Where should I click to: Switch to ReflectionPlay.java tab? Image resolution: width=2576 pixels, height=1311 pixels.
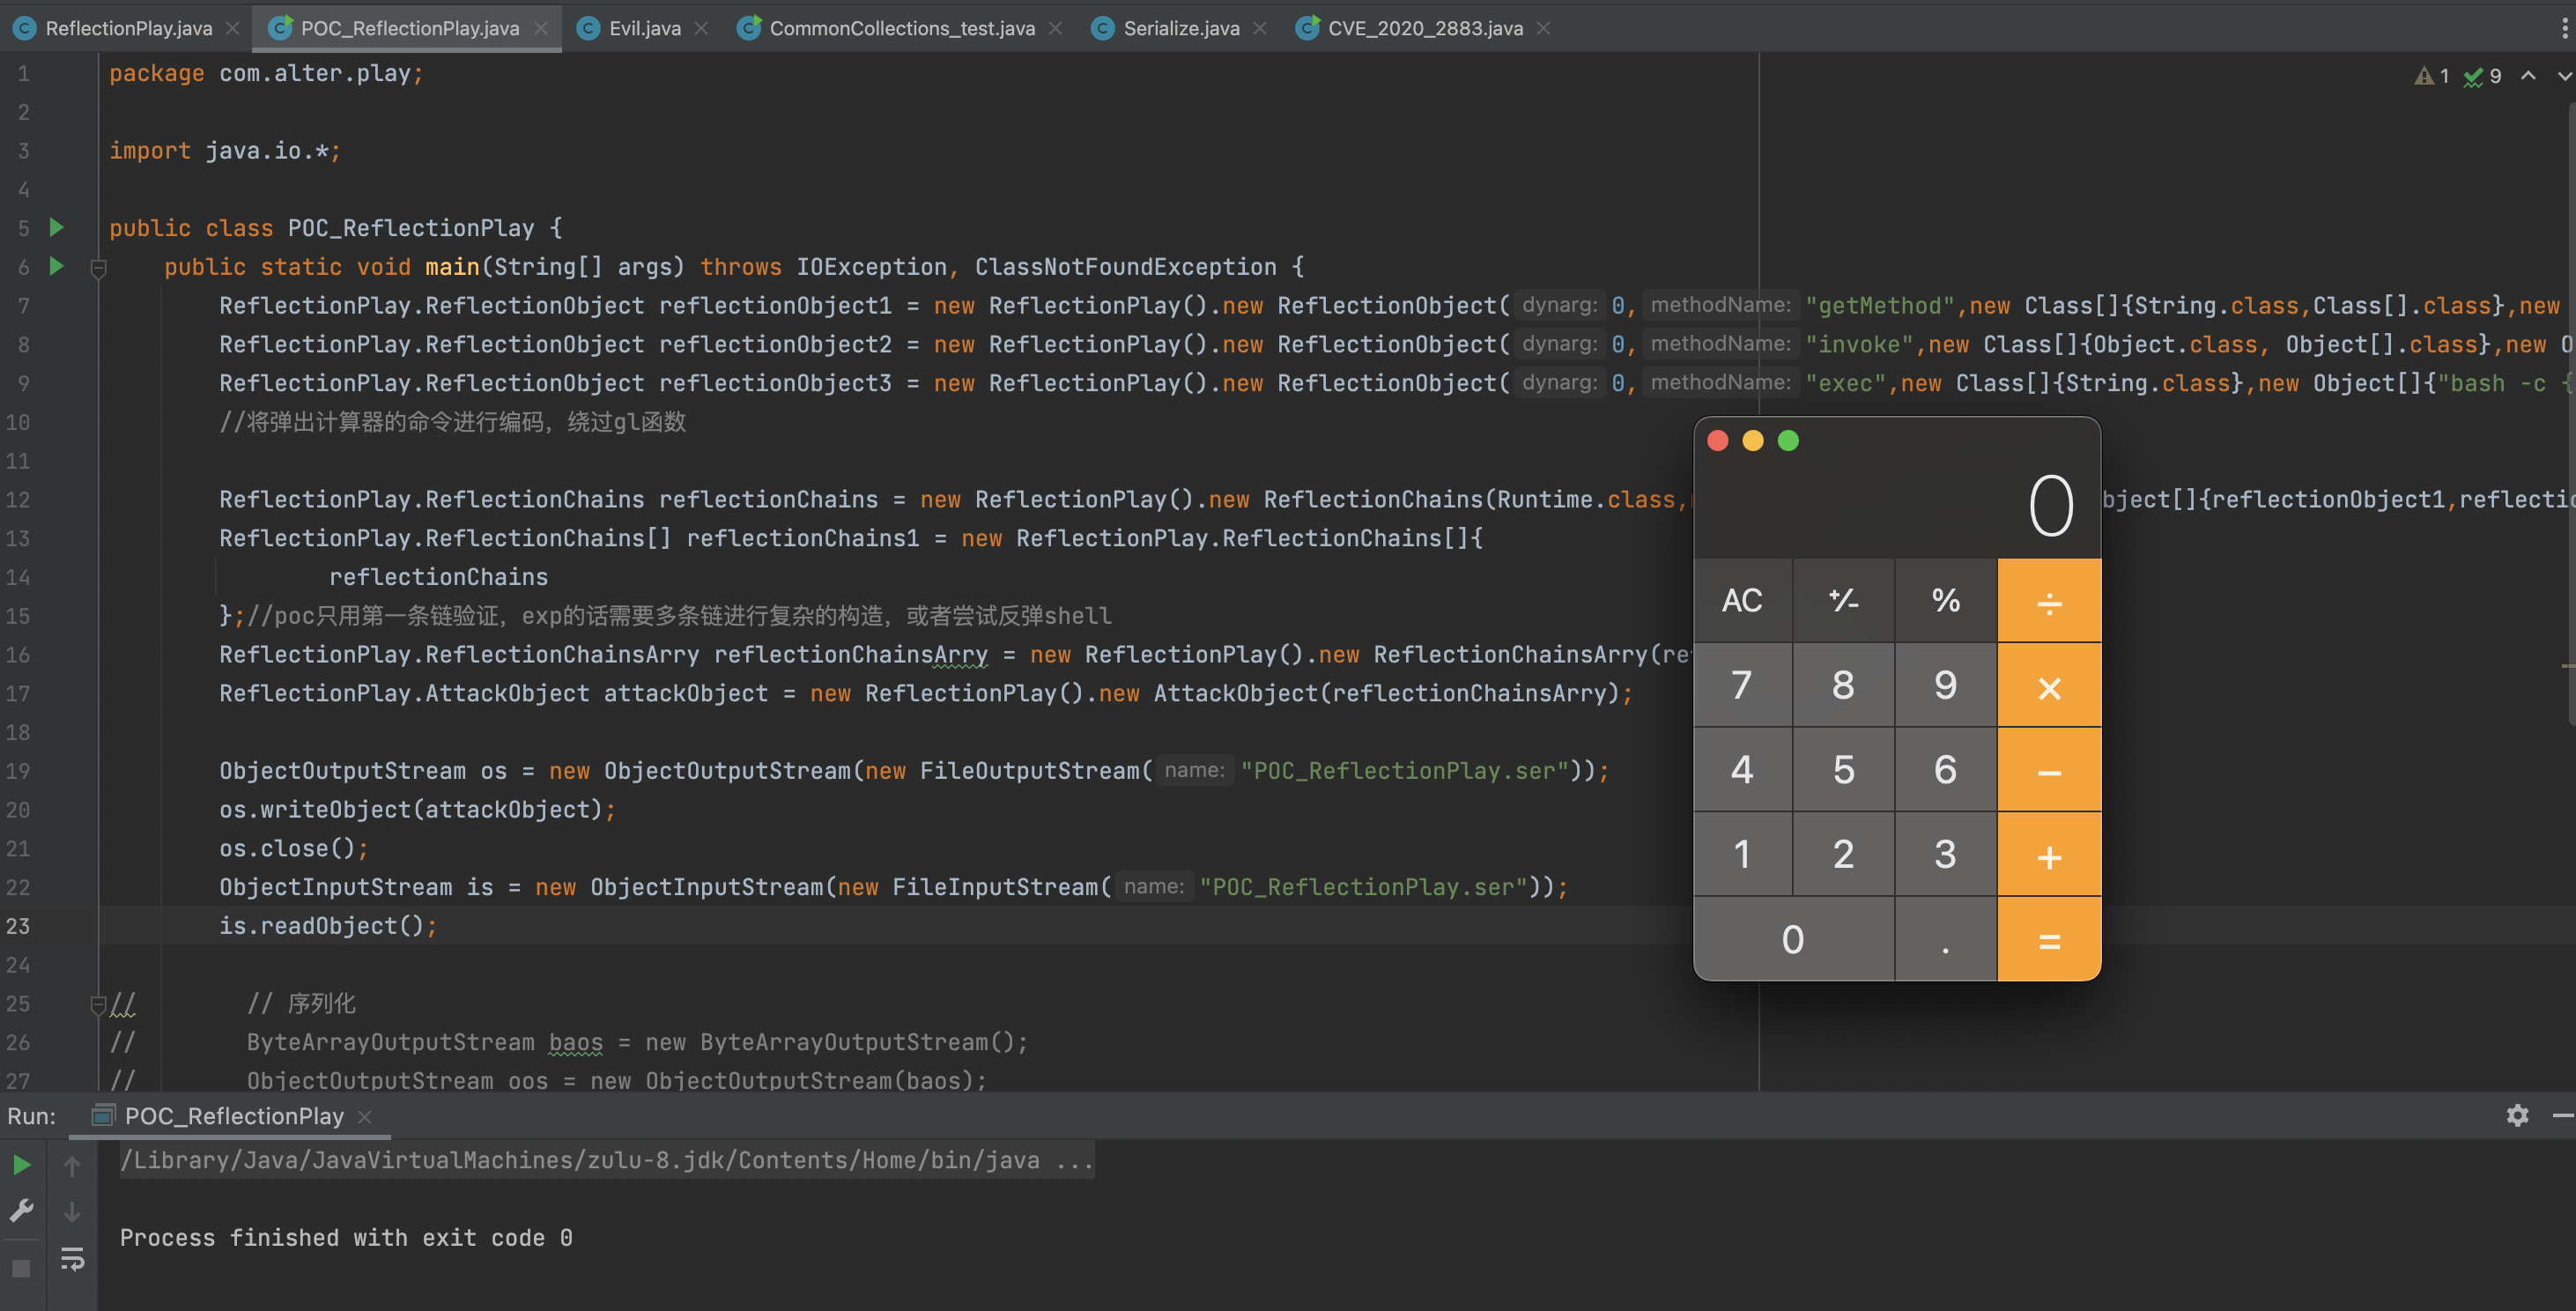129,28
